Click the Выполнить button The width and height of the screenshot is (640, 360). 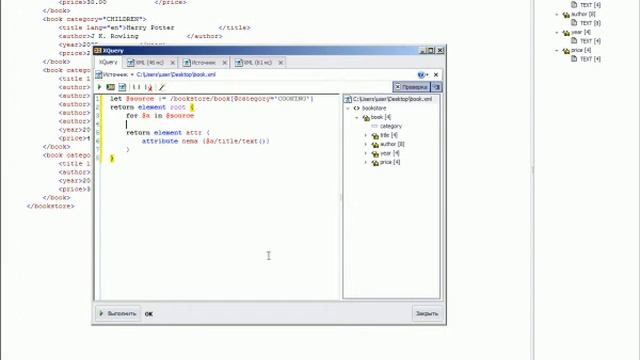coord(118,313)
